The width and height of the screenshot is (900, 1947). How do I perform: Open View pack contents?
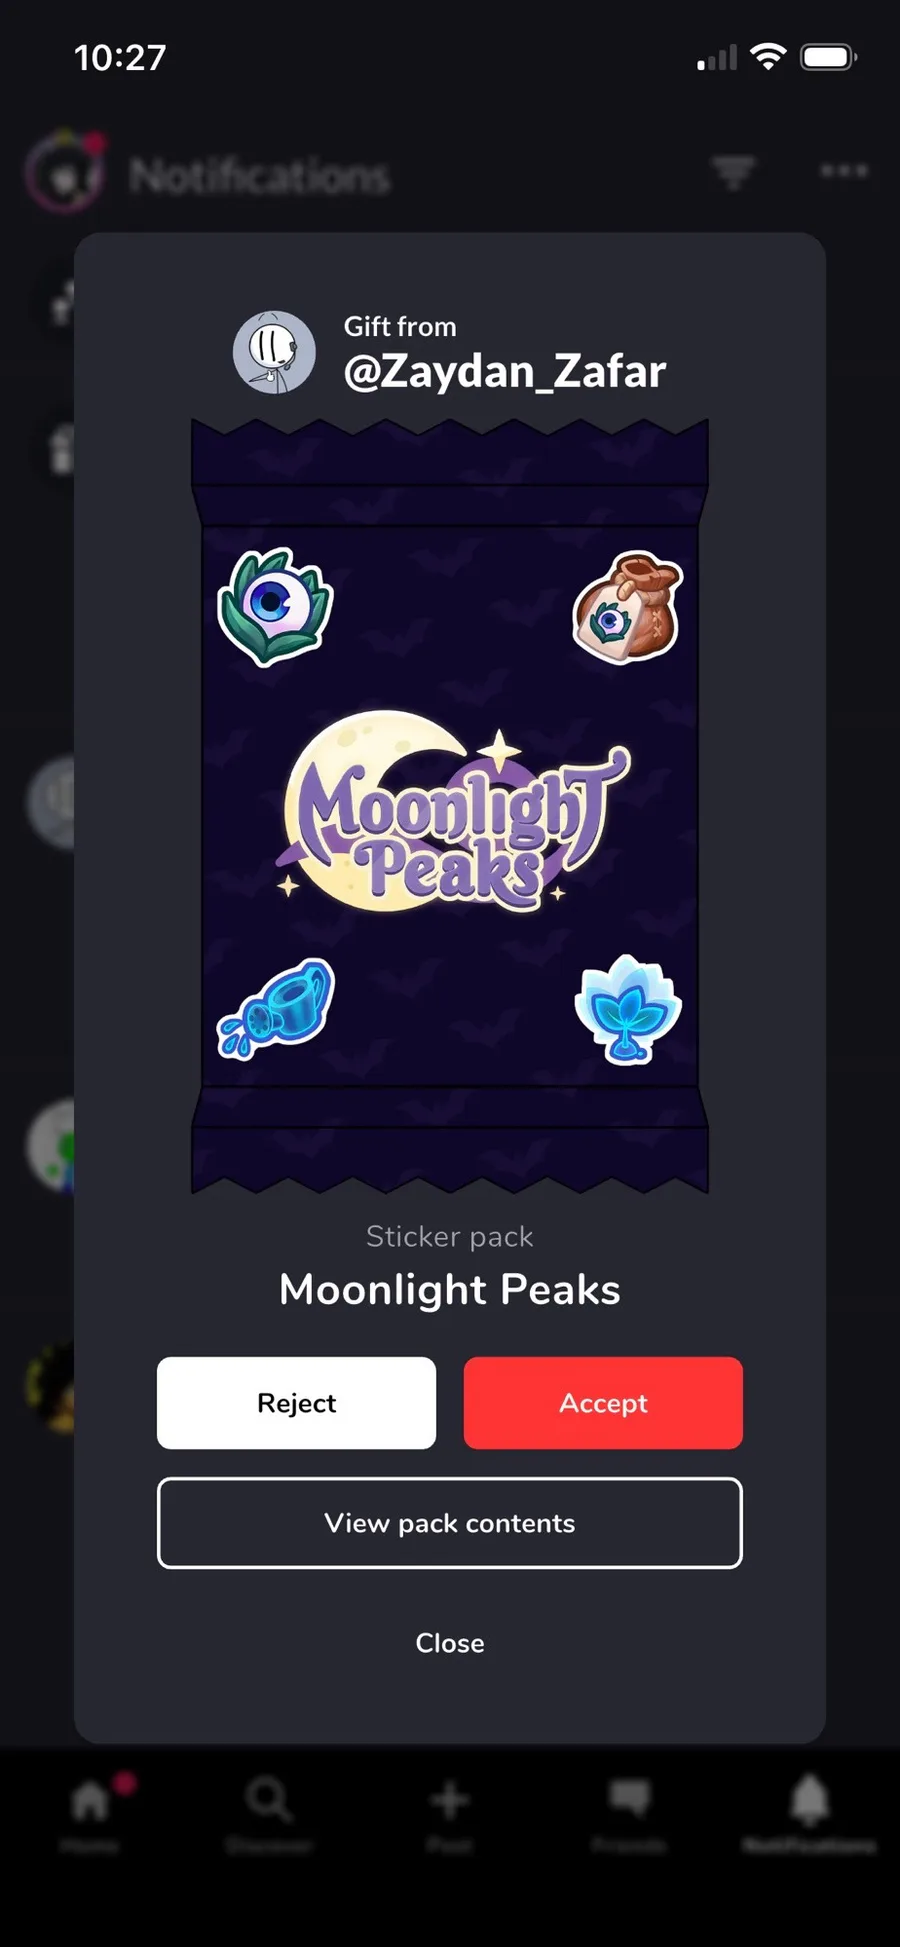[450, 1523]
